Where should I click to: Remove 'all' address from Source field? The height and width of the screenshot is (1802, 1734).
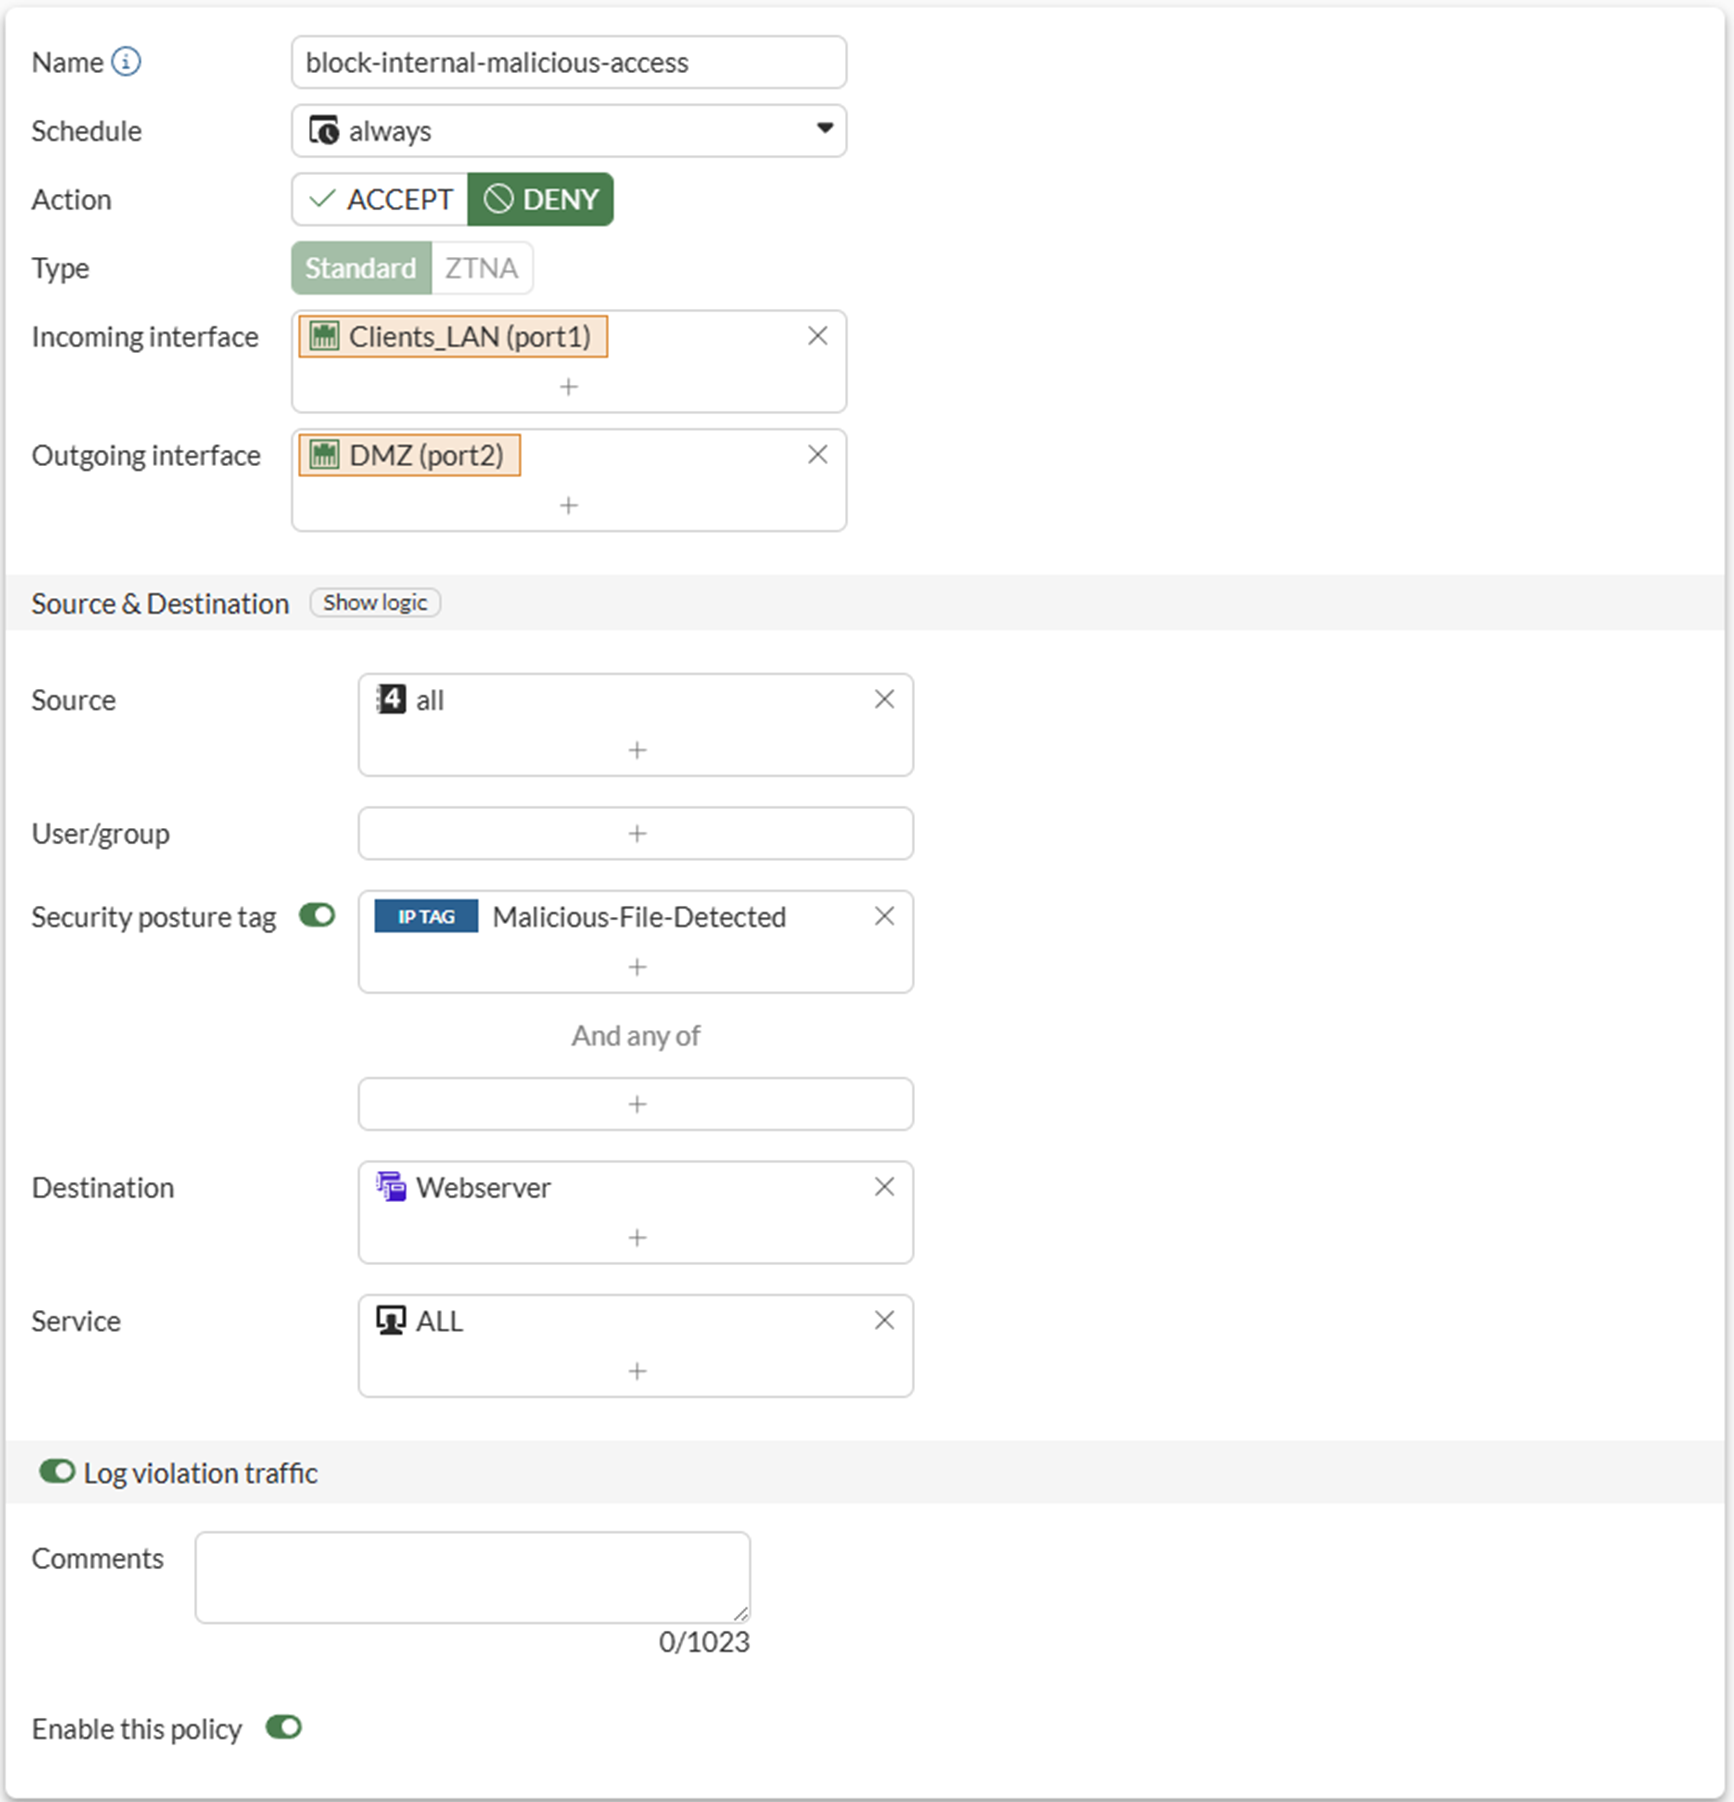click(884, 700)
